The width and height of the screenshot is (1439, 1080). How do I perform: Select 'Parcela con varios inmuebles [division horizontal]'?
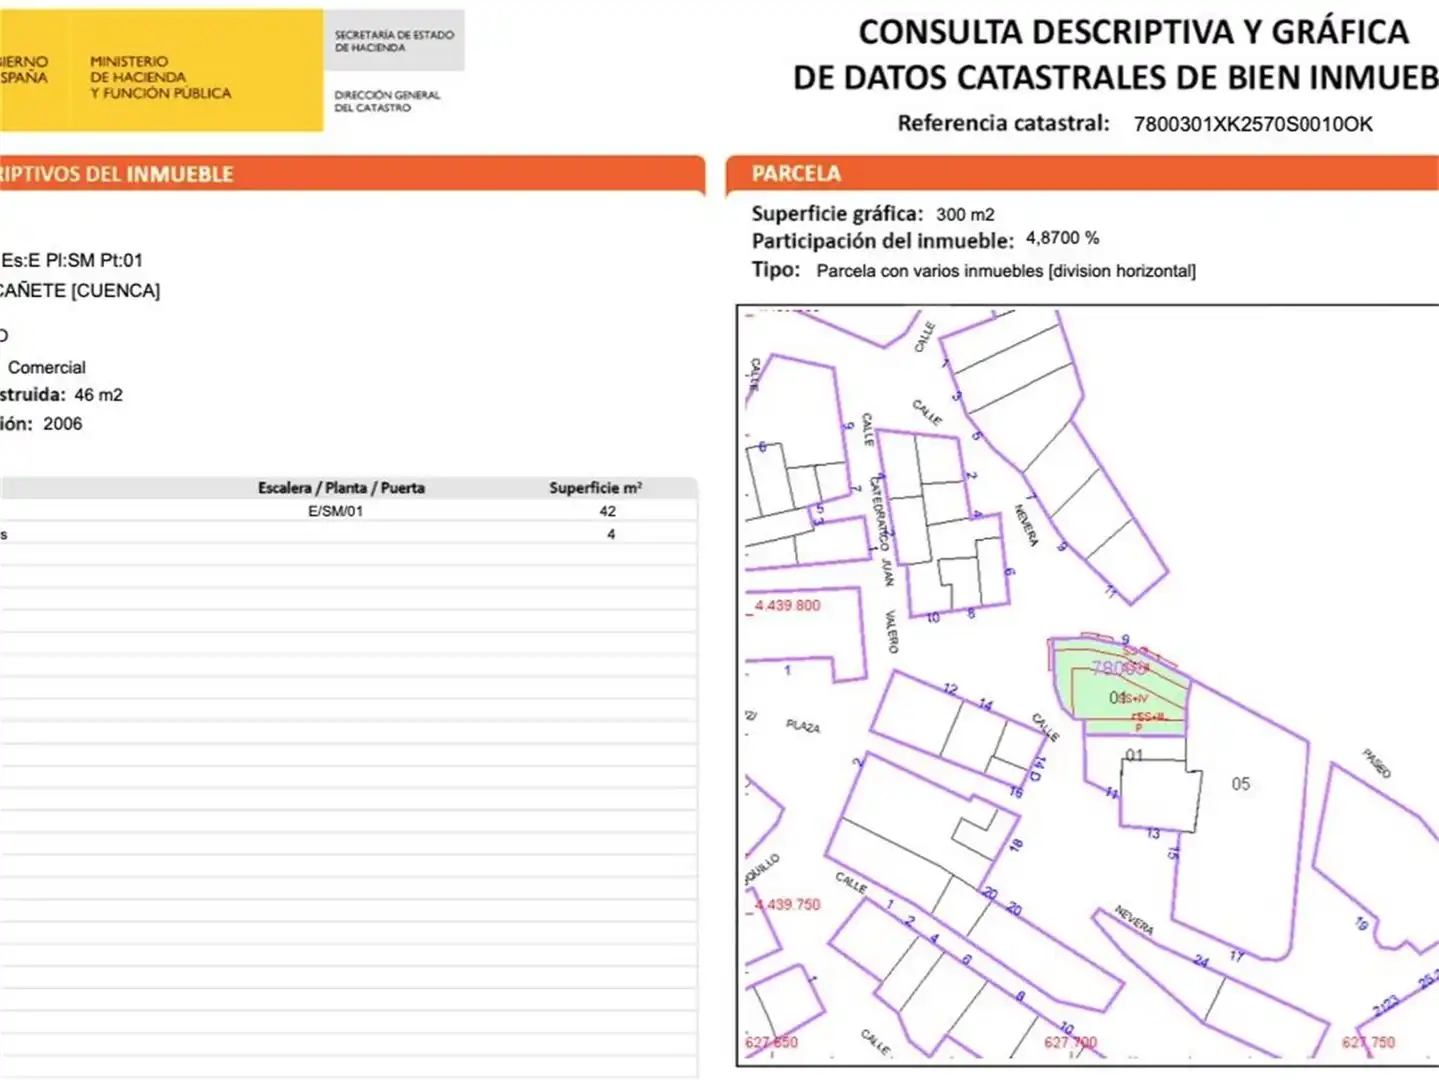[x=1006, y=271]
